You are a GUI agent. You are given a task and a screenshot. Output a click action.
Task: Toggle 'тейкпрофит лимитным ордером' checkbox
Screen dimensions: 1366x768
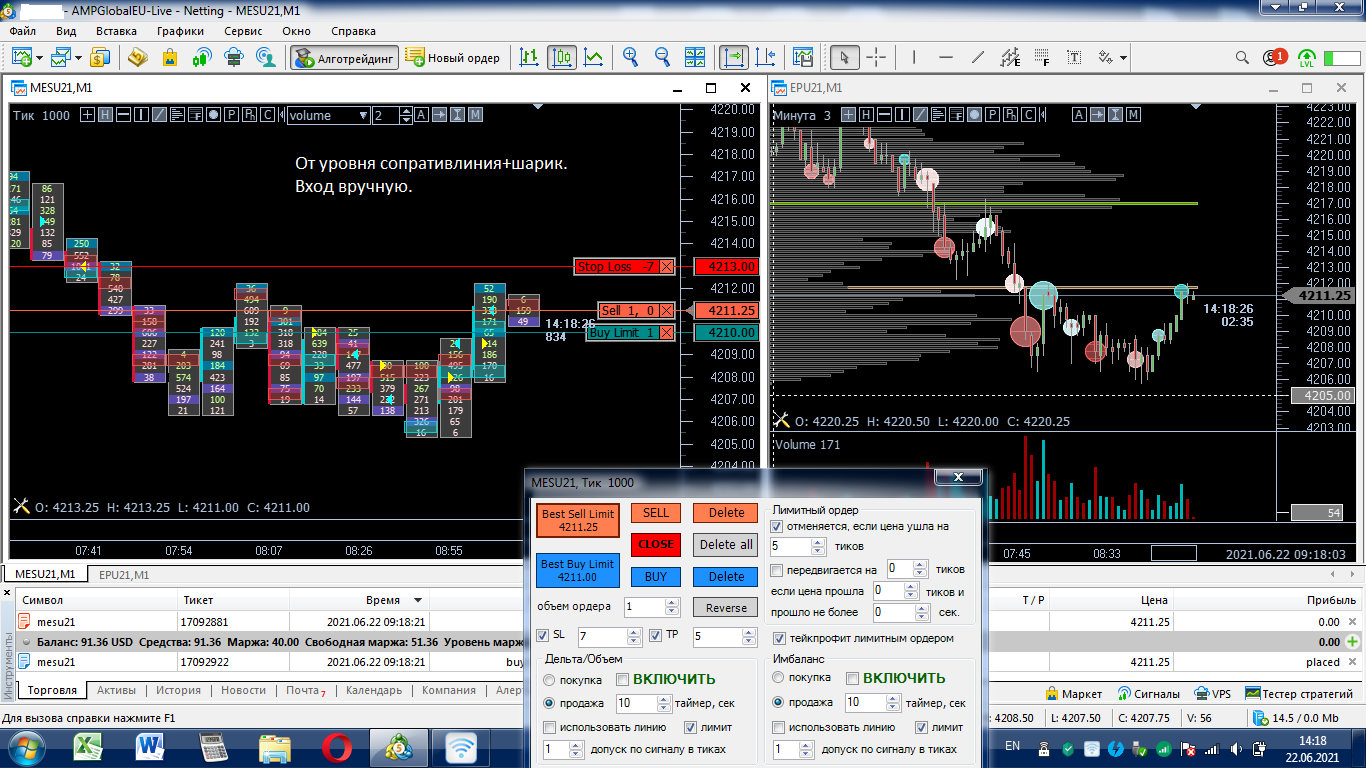[779, 638]
